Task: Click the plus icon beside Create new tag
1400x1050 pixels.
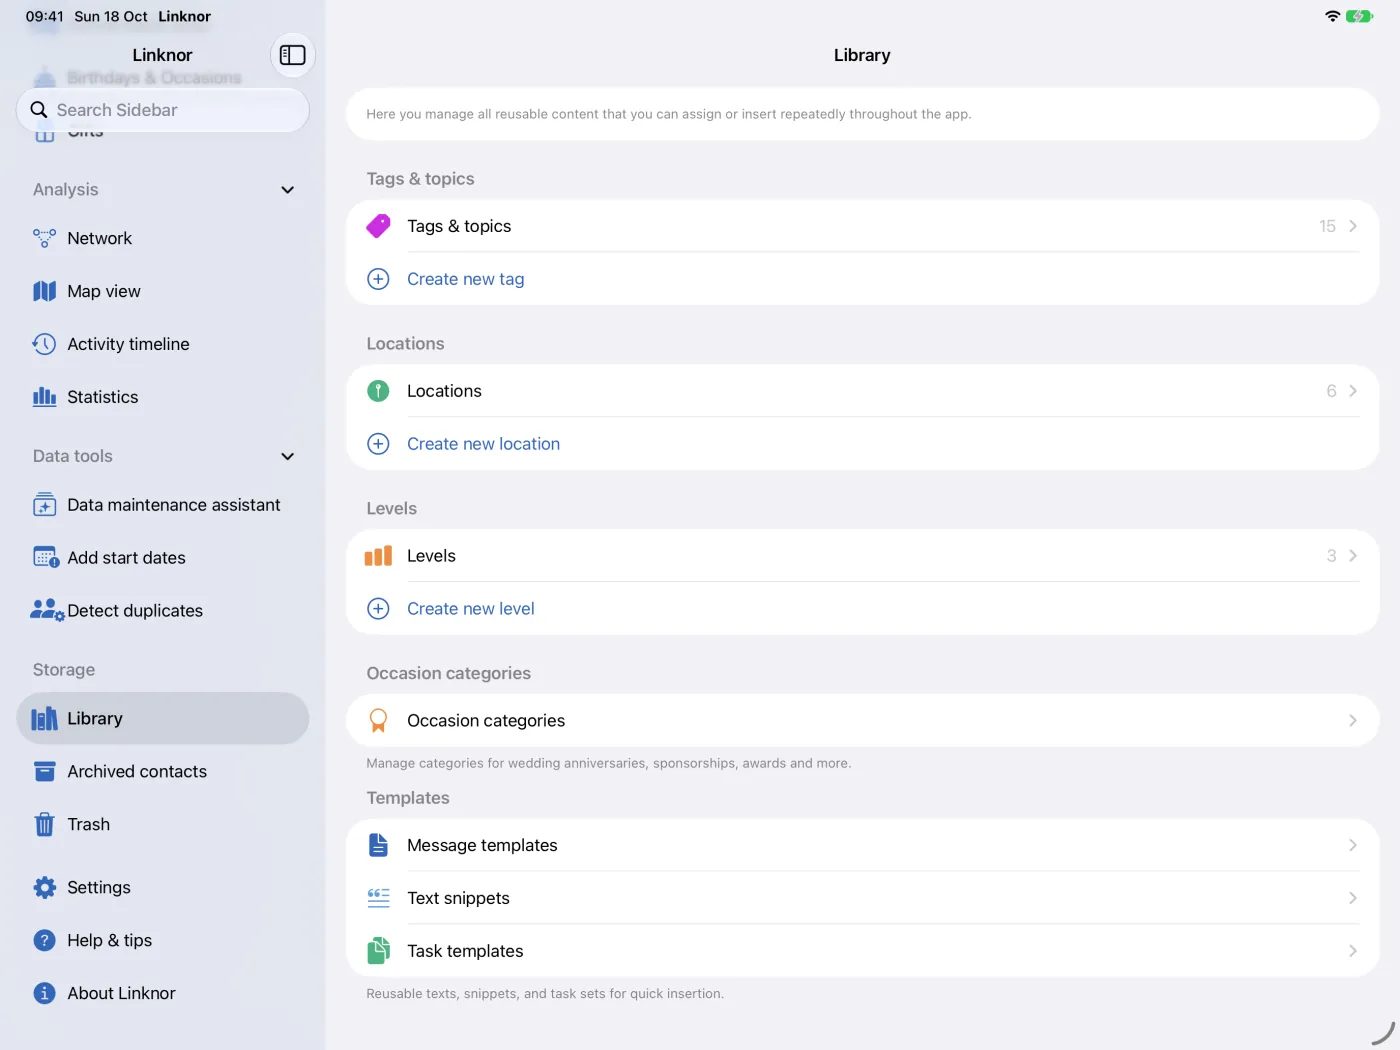Action: pos(378,279)
